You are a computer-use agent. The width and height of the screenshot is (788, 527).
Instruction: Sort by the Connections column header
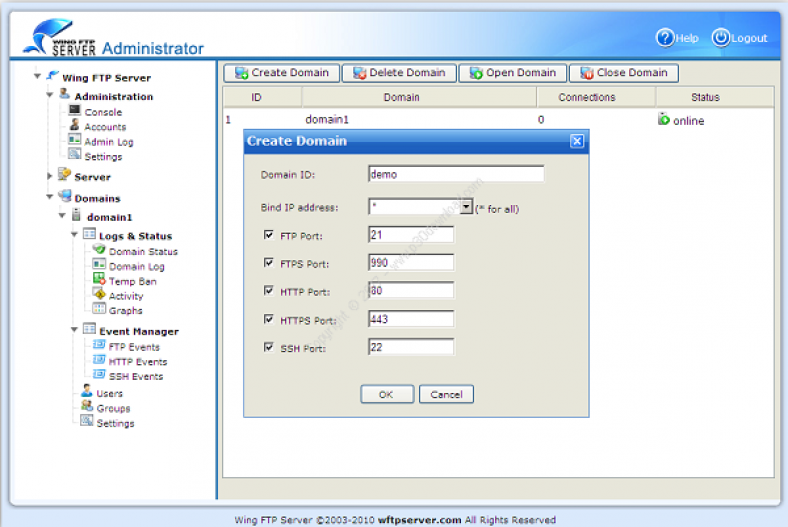596,97
